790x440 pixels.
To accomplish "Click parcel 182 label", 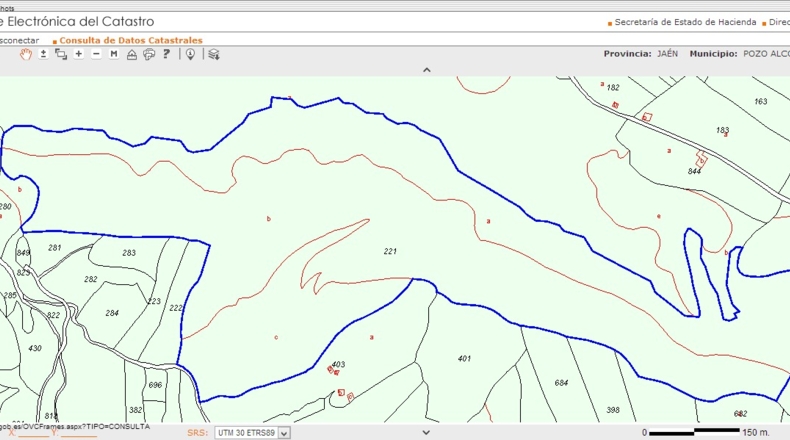I will (x=613, y=87).
